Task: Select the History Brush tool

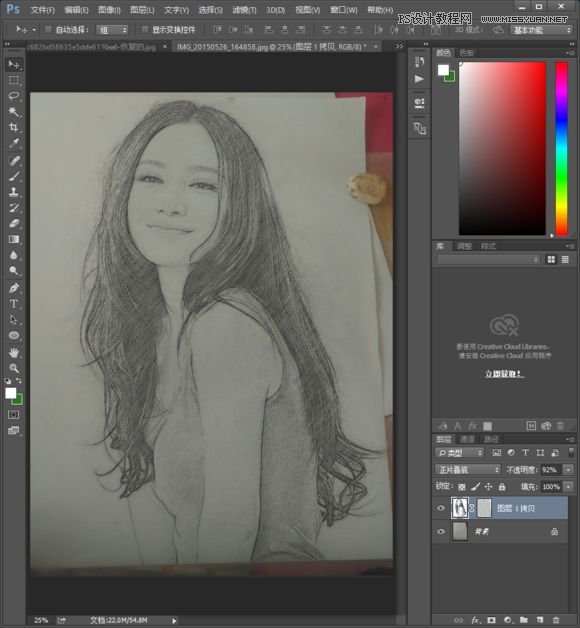Action: pyautogui.click(x=14, y=207)
